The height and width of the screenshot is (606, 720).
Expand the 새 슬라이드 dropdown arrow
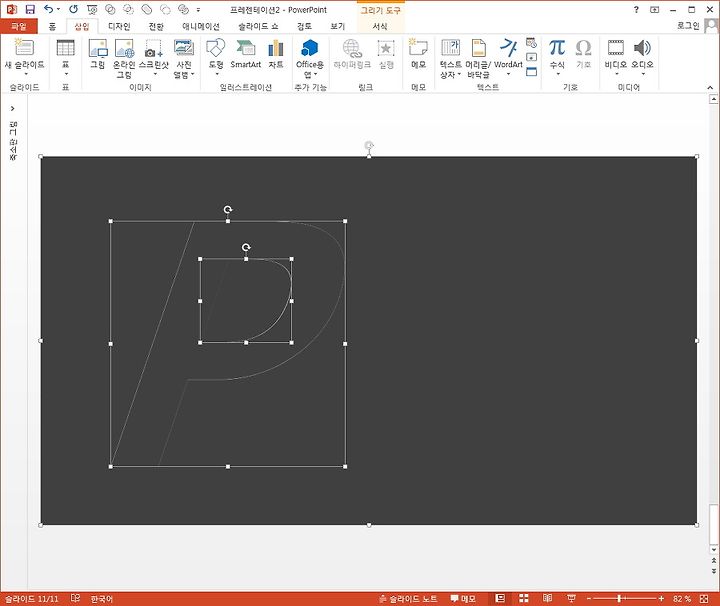click(x=26, y=74)
